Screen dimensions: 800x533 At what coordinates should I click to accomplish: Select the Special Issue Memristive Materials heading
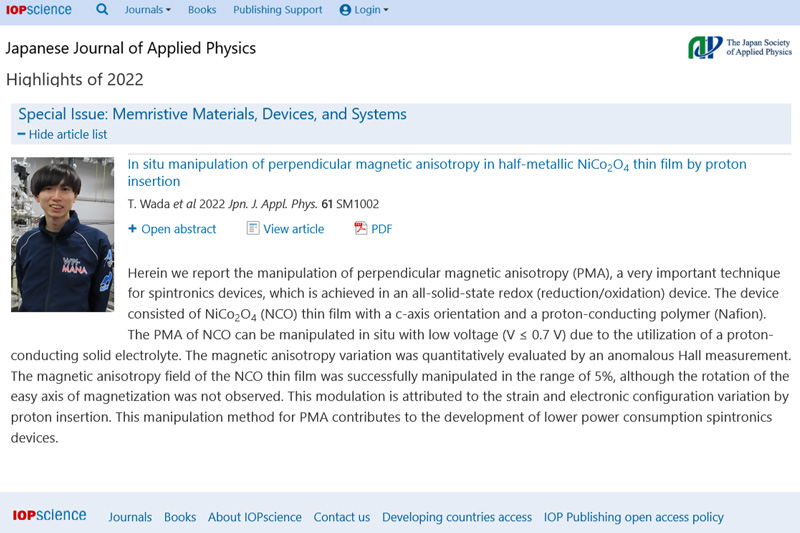coord(212,114)
